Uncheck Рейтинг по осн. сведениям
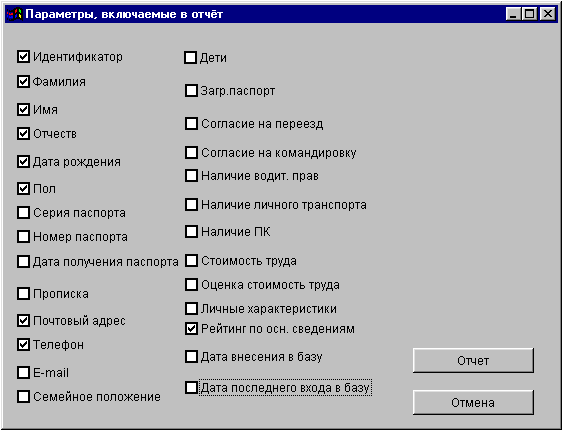 click(191, 329)
